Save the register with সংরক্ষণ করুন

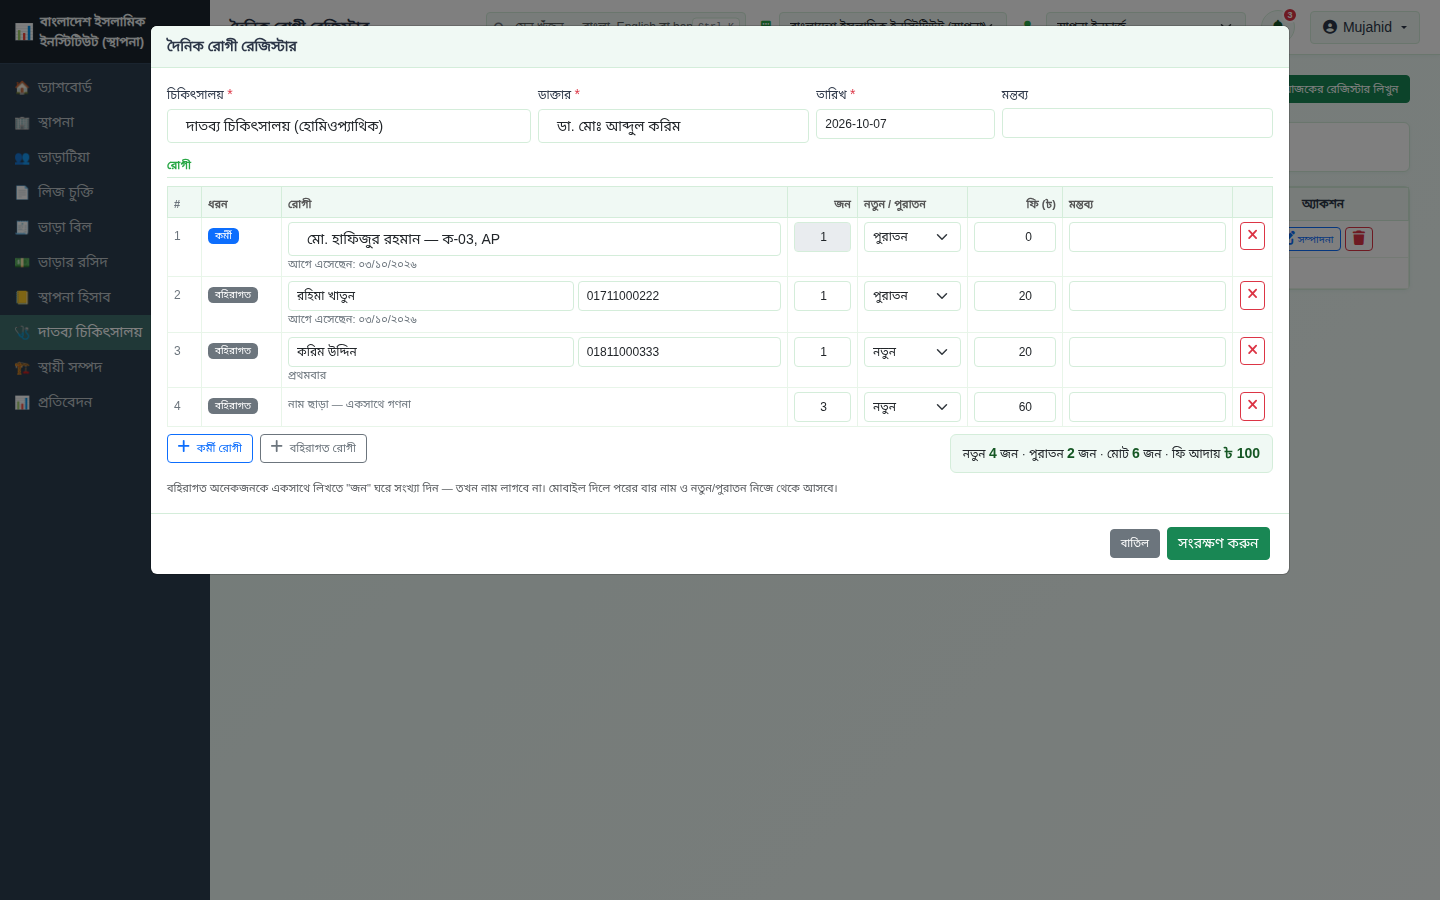click(1218, 543)
